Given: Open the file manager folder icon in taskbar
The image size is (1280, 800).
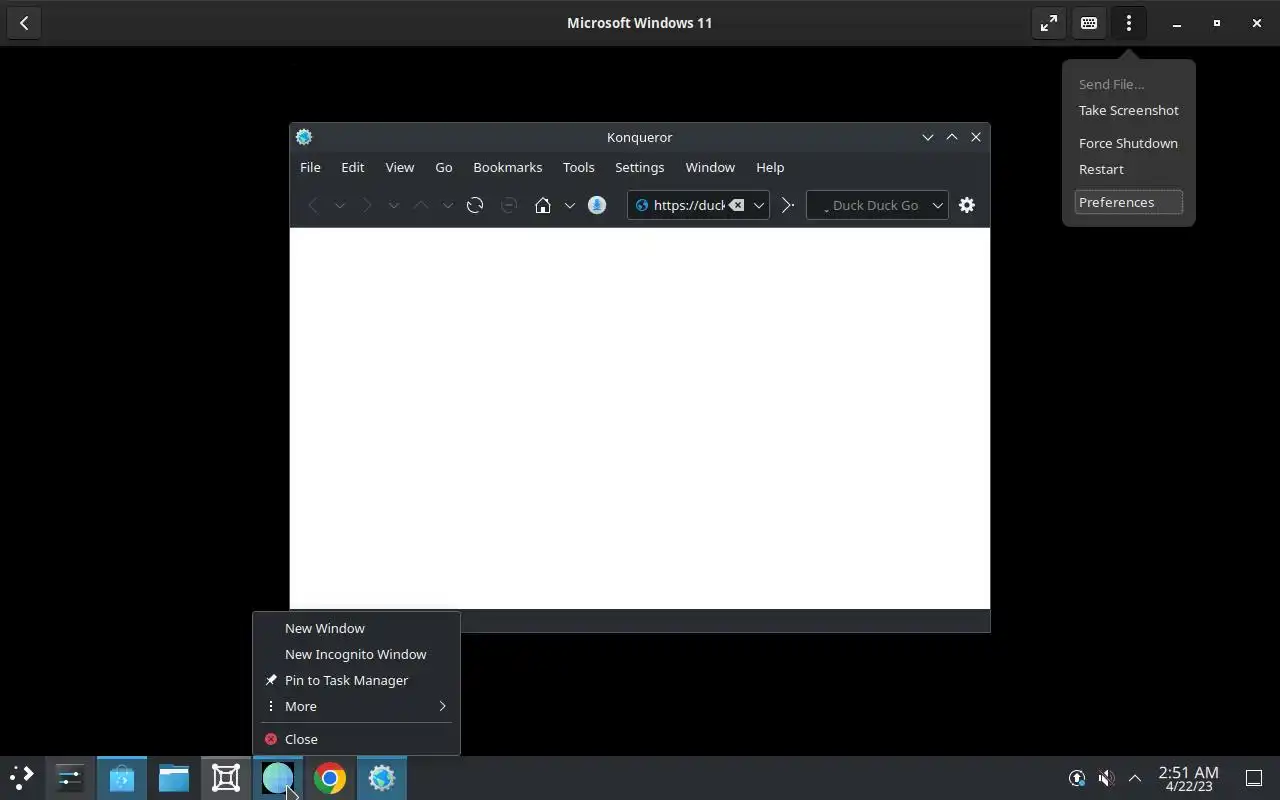Looking at the screenshot, I should click(174, 778).
